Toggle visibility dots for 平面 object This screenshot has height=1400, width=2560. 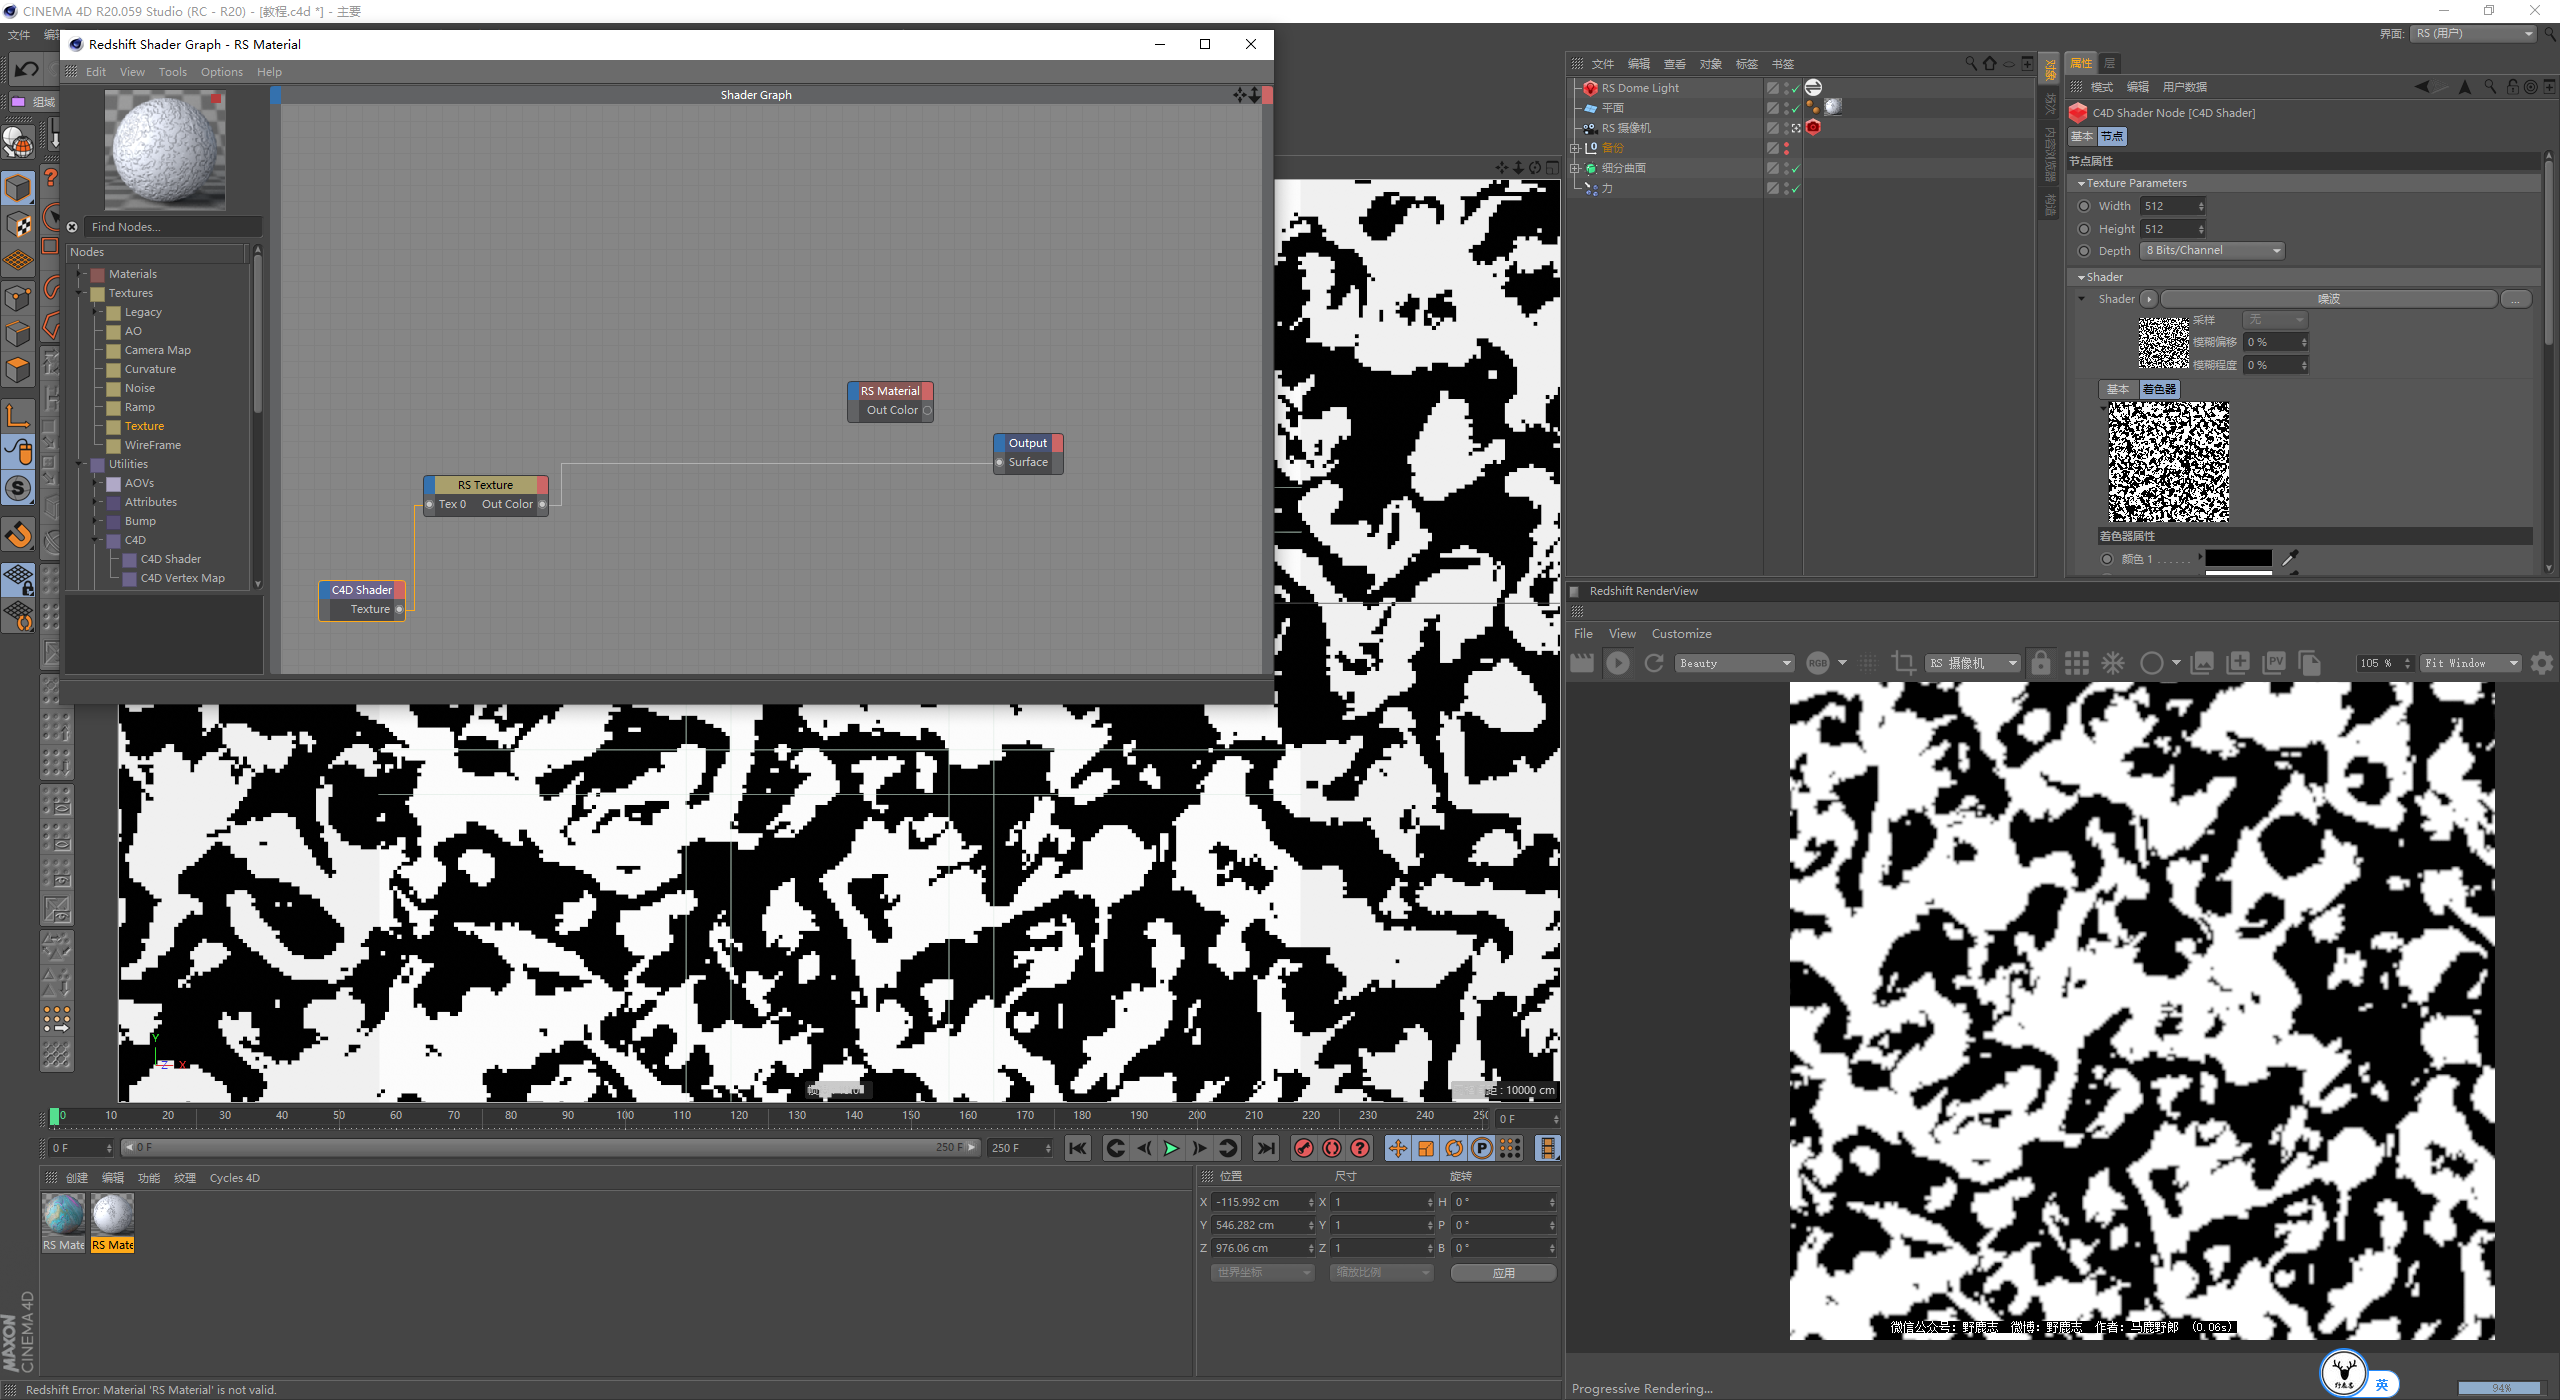[x=1787, y=108]
